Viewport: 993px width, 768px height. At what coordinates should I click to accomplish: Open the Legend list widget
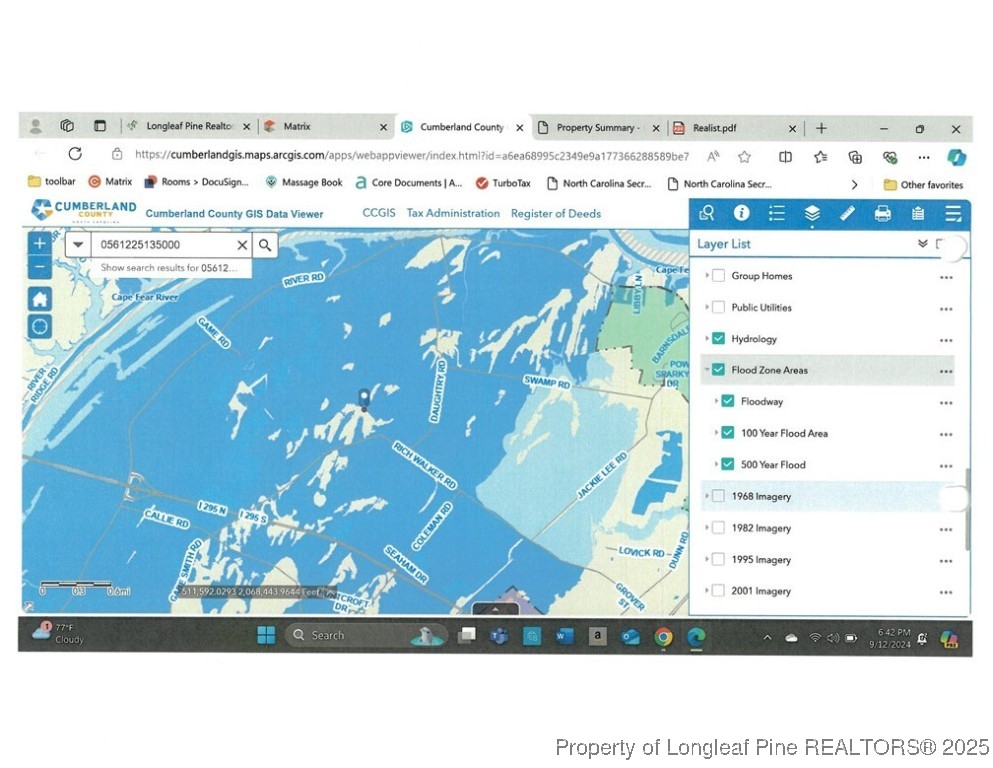click(x=776, y=213)
